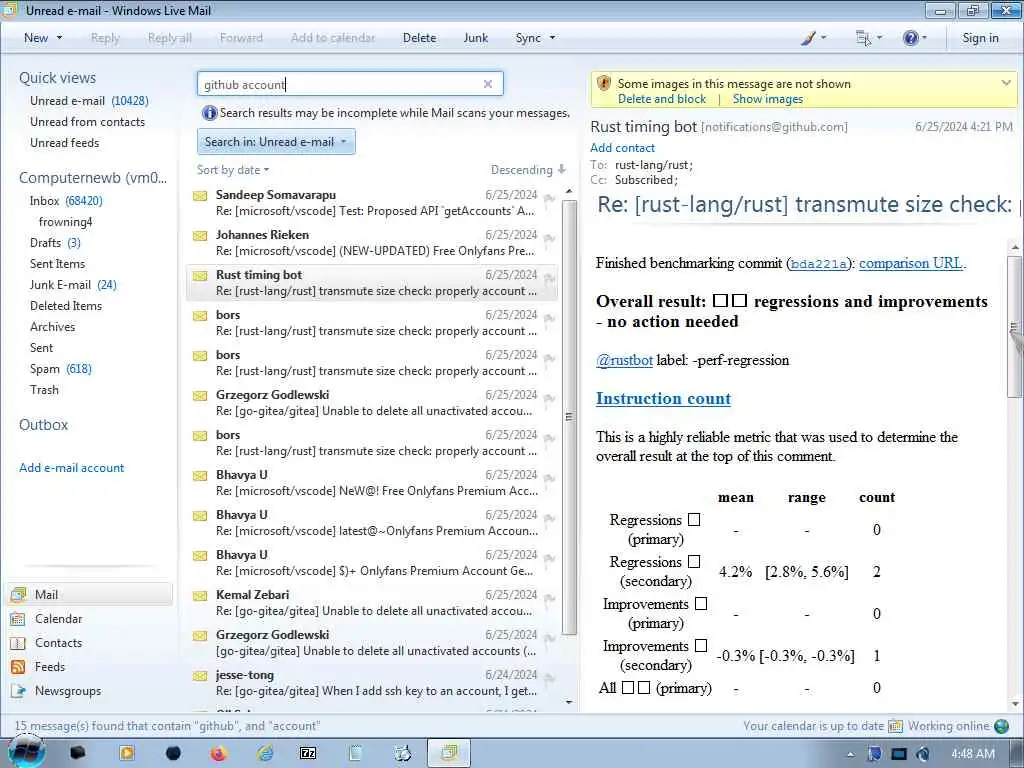1024x768 pixels.
Task: Expand the image warning bar chevron
Action: coord(1006,83)
